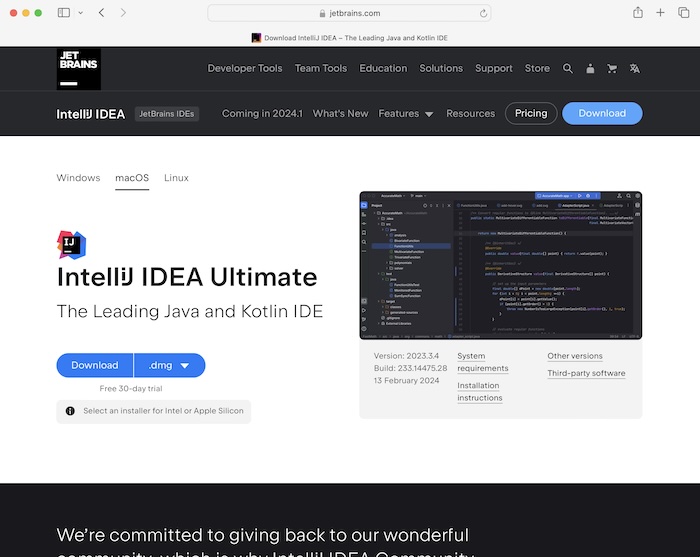Open the .dmg installer type dropdown
700x557 pixels.
(169, 366)
